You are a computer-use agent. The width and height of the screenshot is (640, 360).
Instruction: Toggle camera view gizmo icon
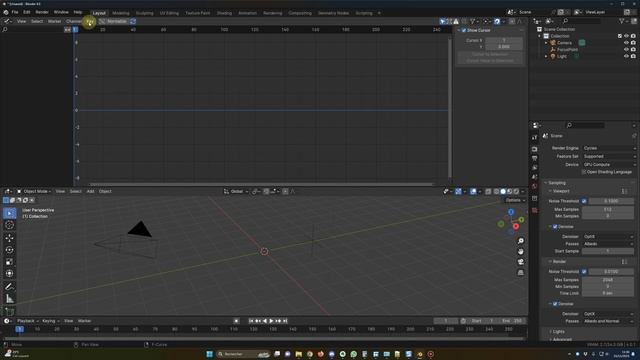[521, 262]
